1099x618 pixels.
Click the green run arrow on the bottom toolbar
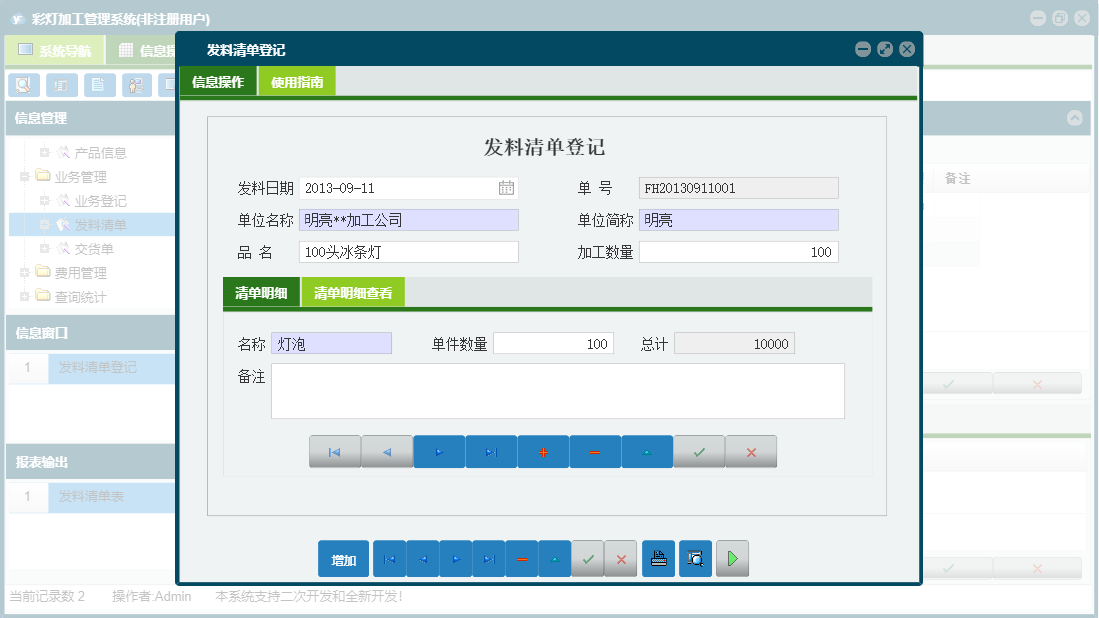coord(731,558)
